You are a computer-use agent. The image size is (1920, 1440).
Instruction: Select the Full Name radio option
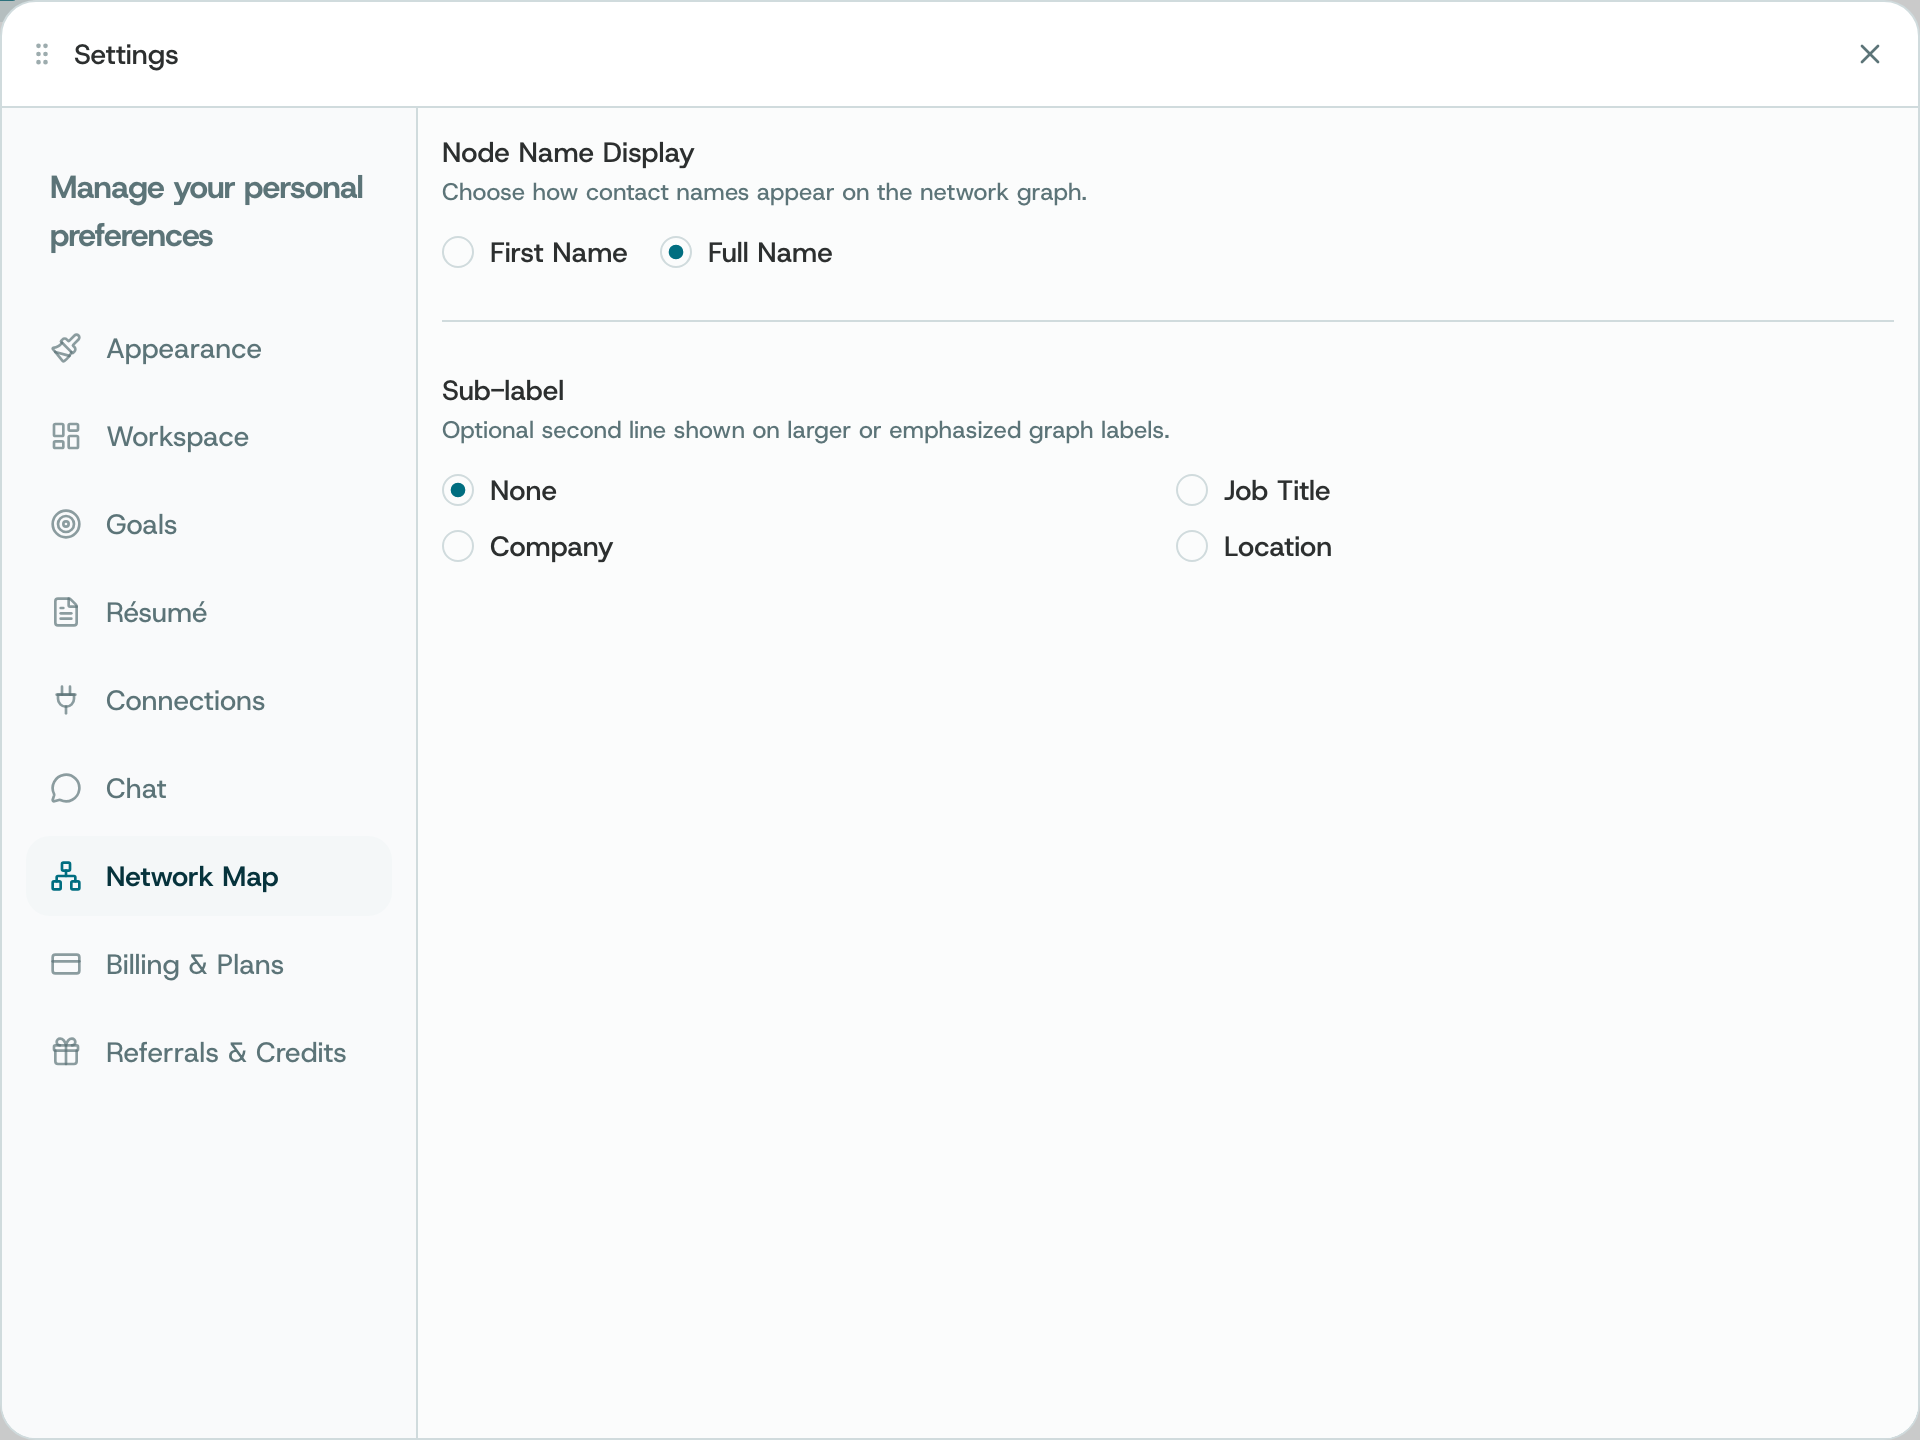(x=676, y=253)
